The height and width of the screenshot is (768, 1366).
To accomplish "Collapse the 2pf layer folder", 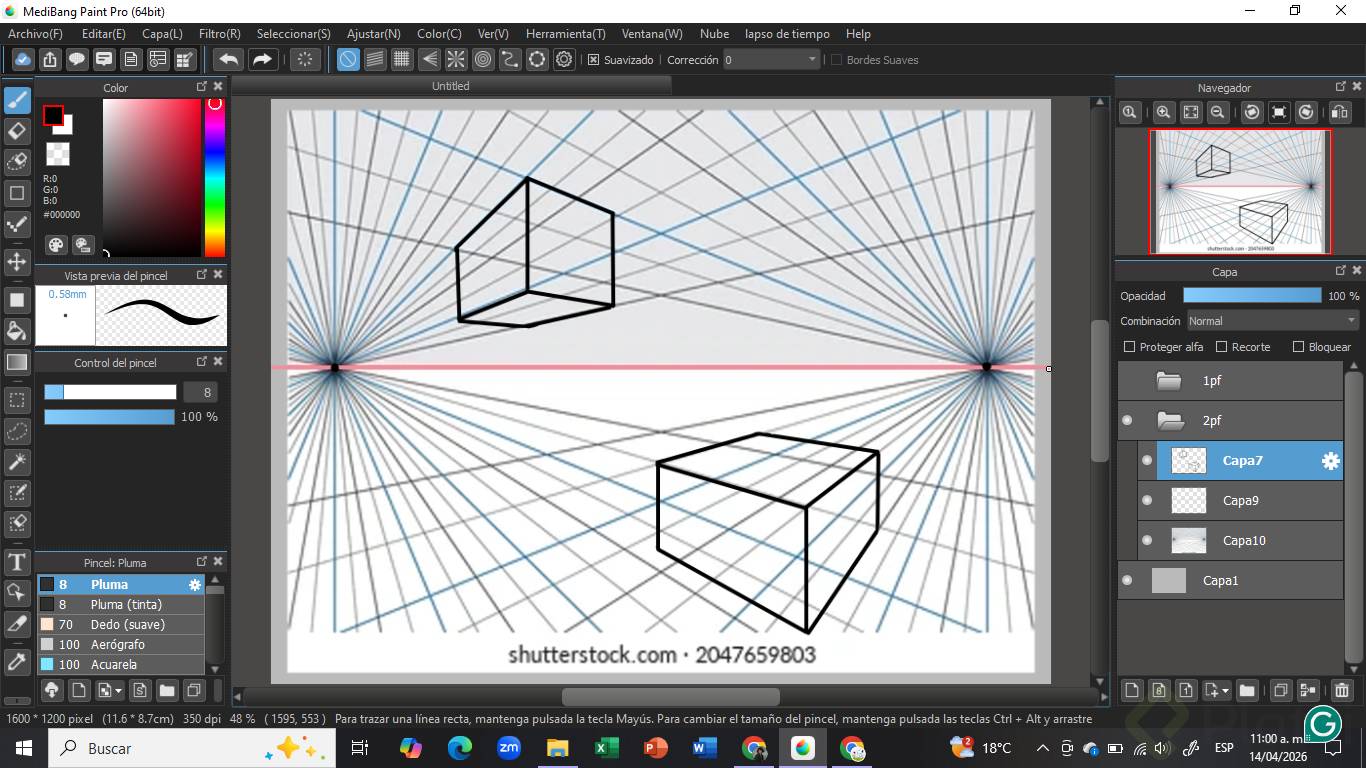I will click(1168, 421).
